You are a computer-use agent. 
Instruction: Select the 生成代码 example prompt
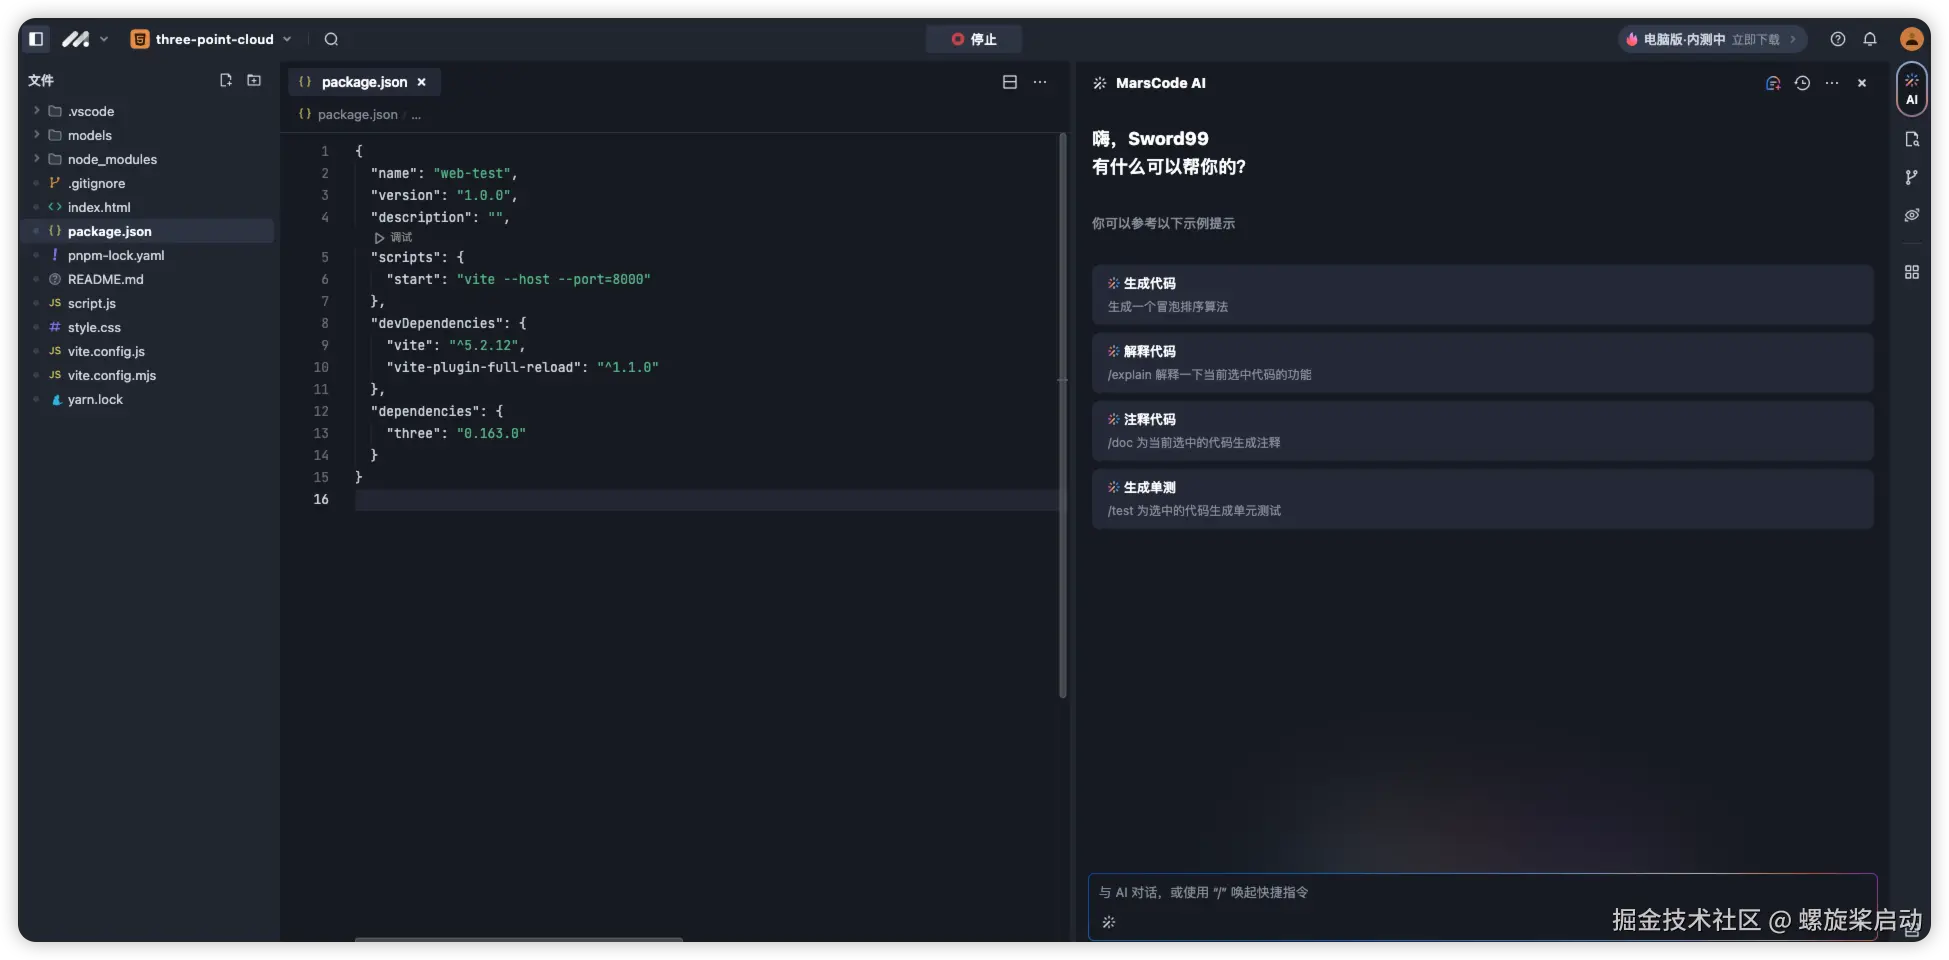1482,295
